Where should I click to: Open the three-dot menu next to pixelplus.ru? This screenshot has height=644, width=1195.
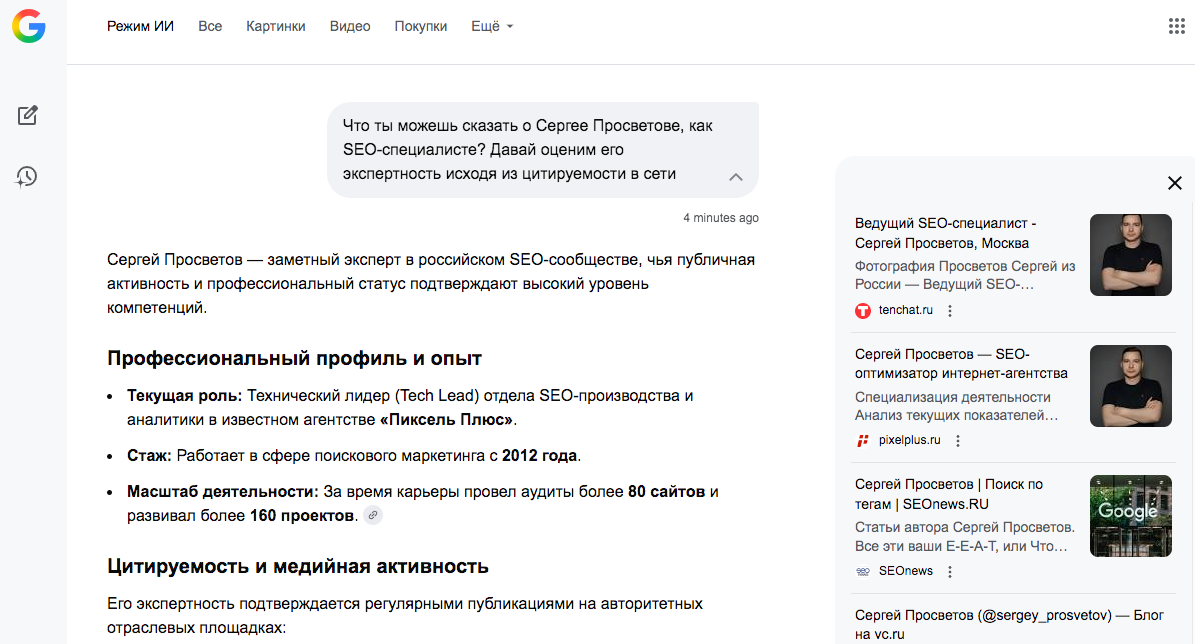click(x=957, y=440)
